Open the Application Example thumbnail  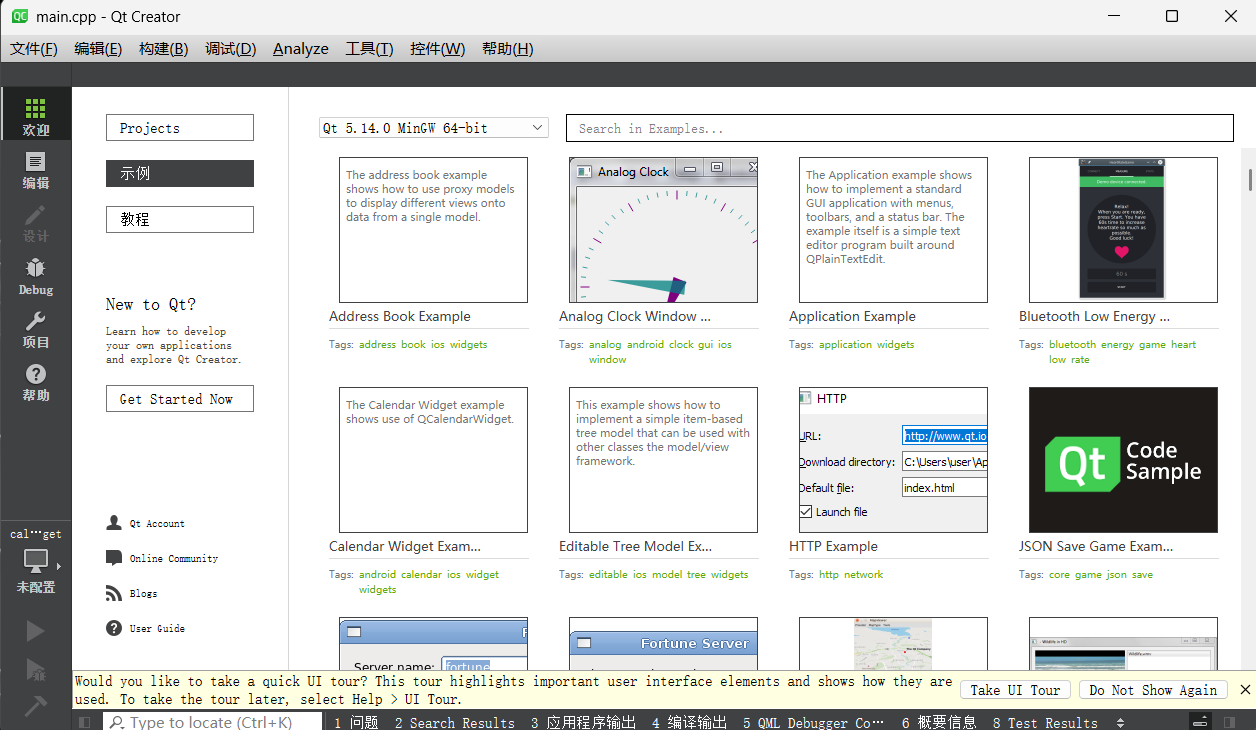(893, 230)
